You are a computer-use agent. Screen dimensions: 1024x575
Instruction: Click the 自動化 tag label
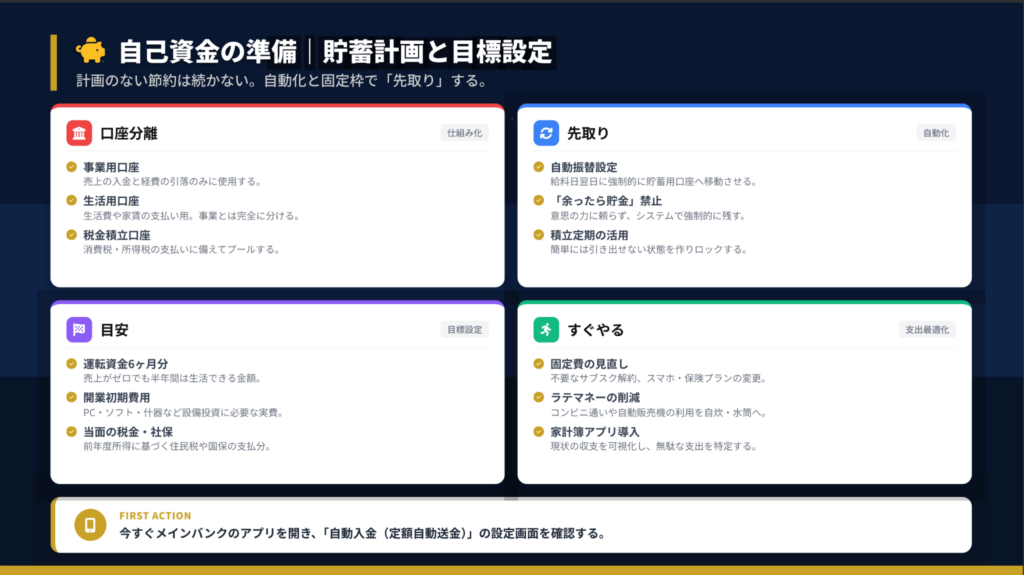point(936,133)
